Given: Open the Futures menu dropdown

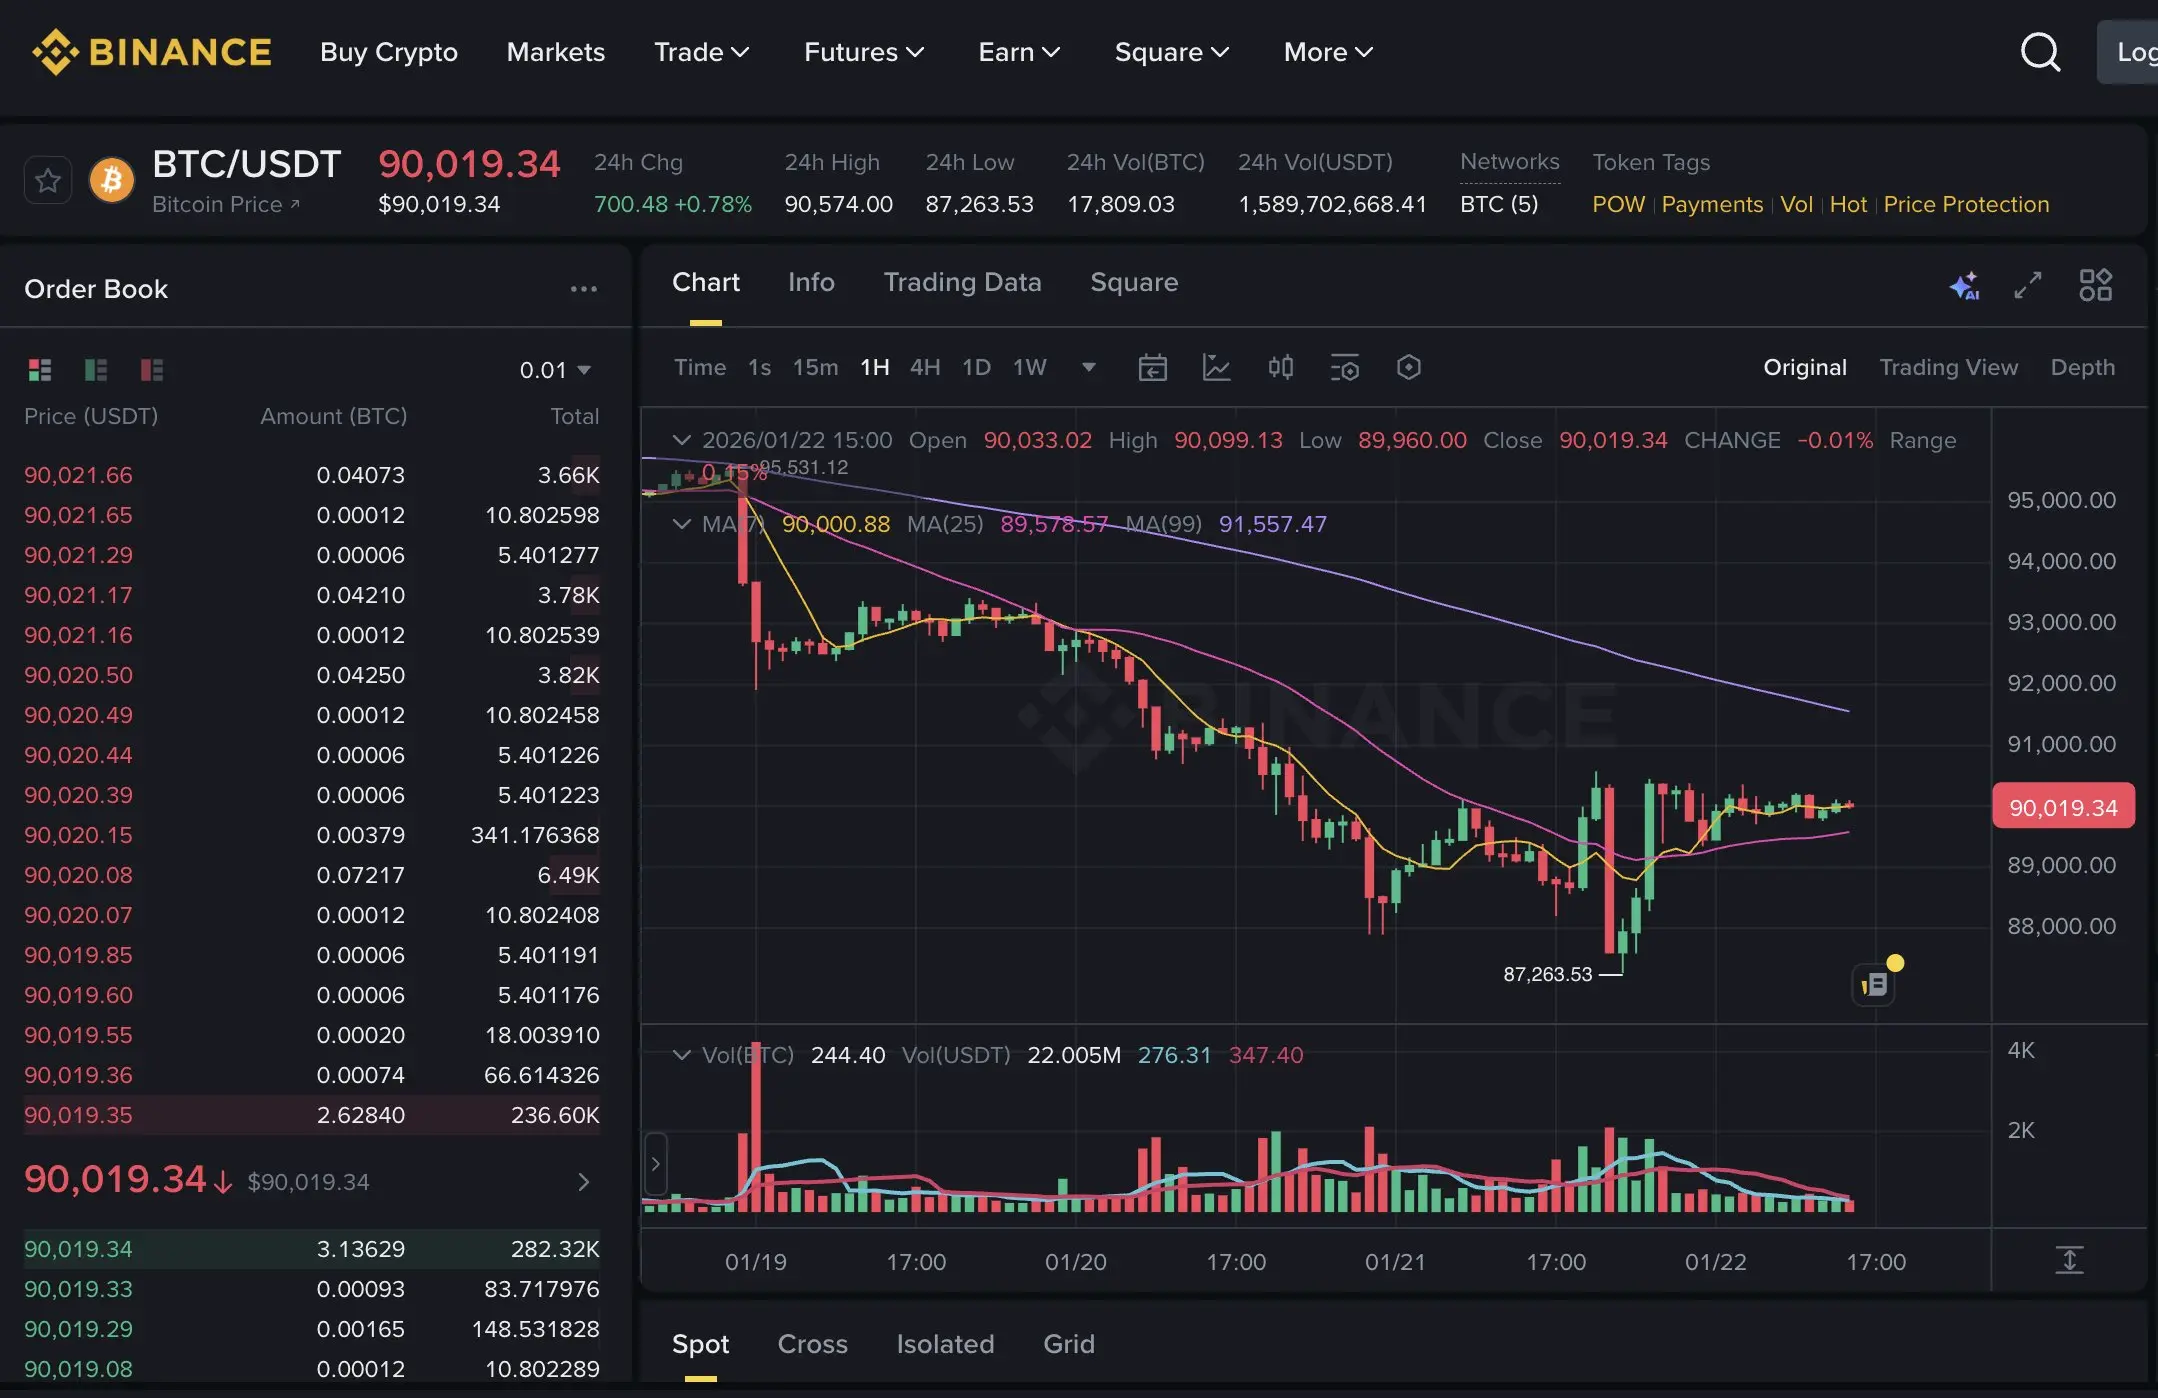Looking at the screenshot, I should coord(863,52).
